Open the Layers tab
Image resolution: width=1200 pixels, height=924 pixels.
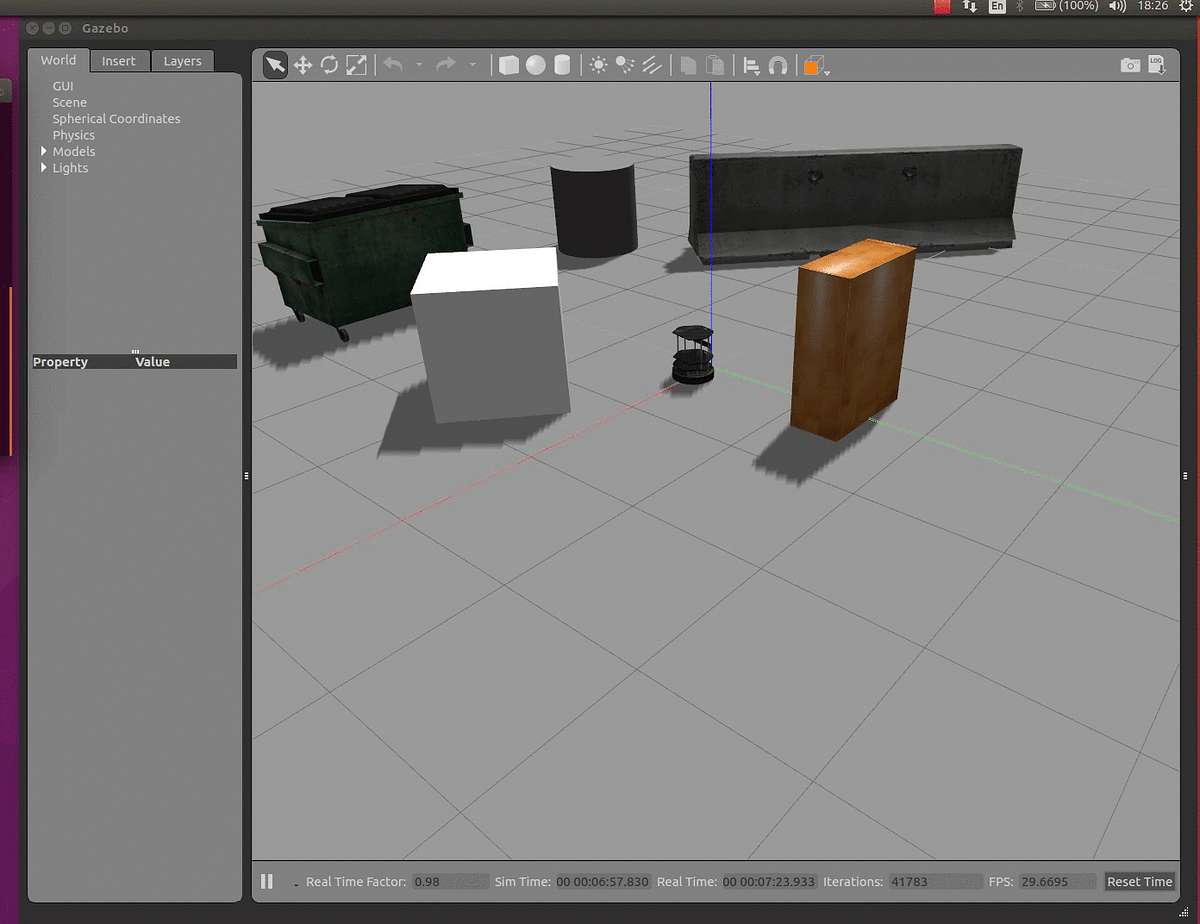click(x=182, y=60)
